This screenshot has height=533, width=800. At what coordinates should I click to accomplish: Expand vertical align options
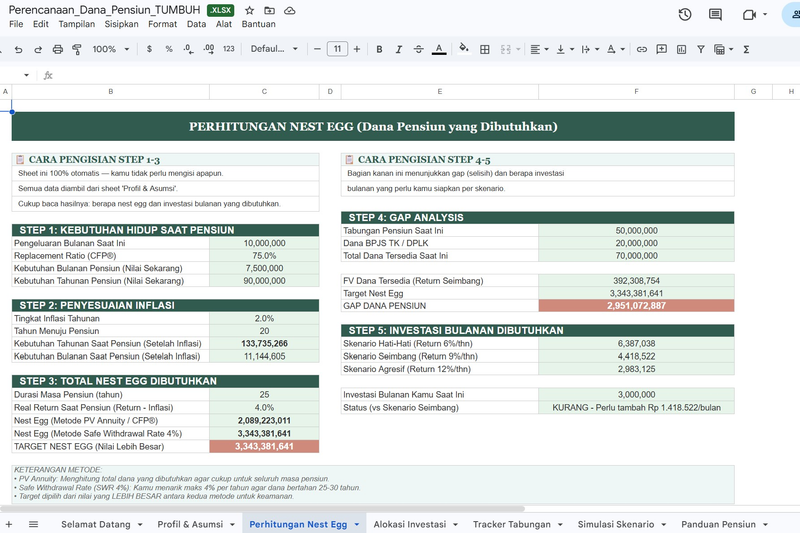[x=572, y=49]
